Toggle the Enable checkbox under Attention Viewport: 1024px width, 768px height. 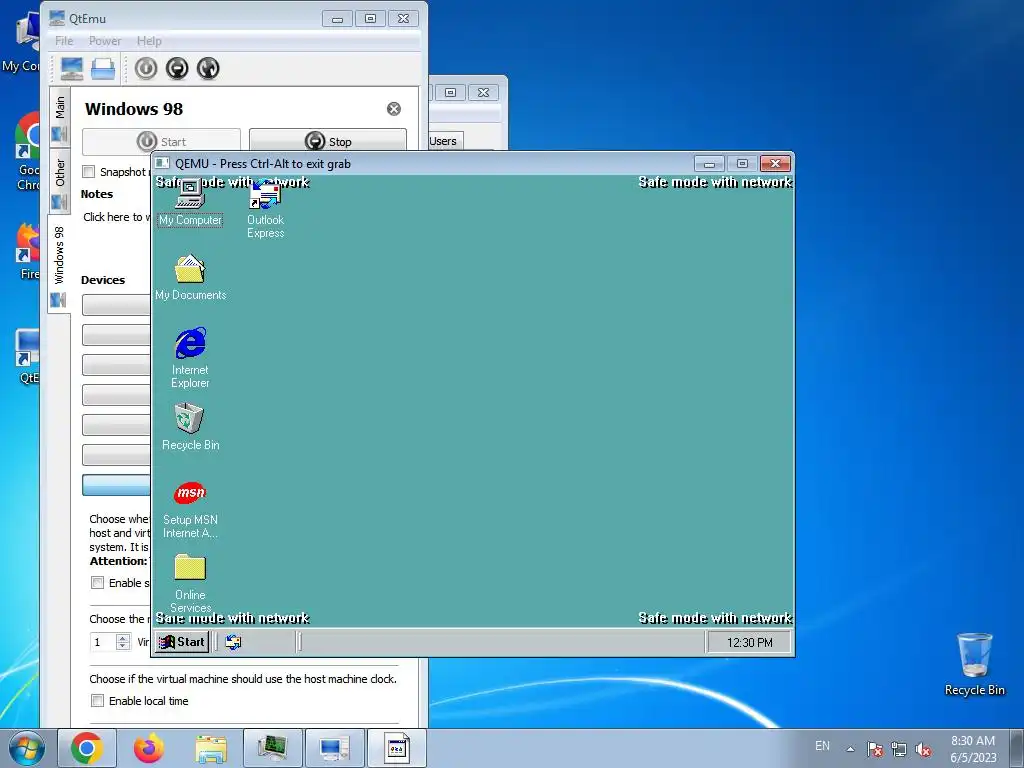click(97, 583)
